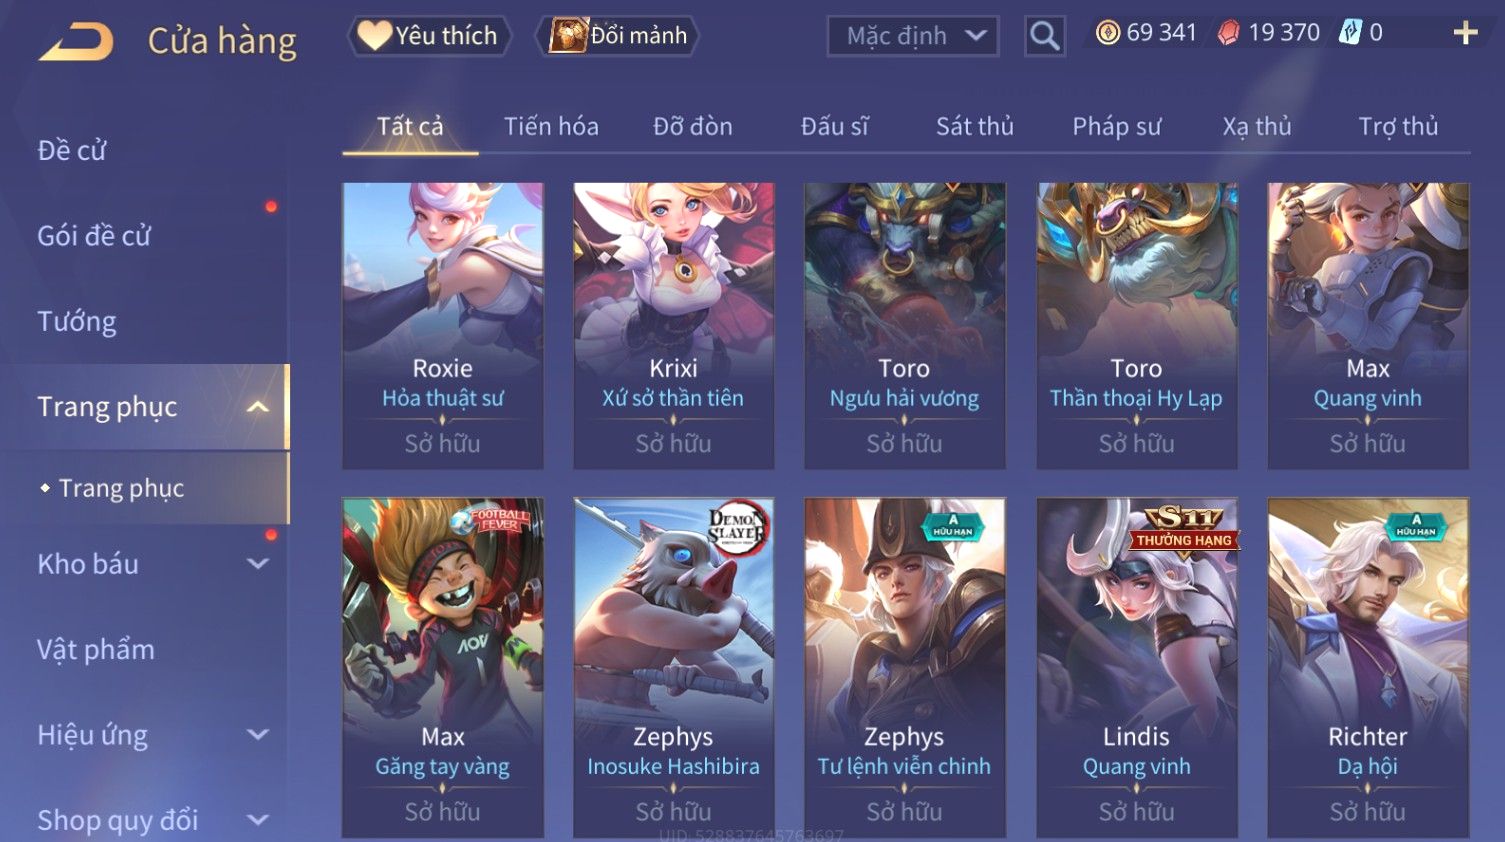
Task: Tap the golden back arrow icon
Action: point(77,43)
